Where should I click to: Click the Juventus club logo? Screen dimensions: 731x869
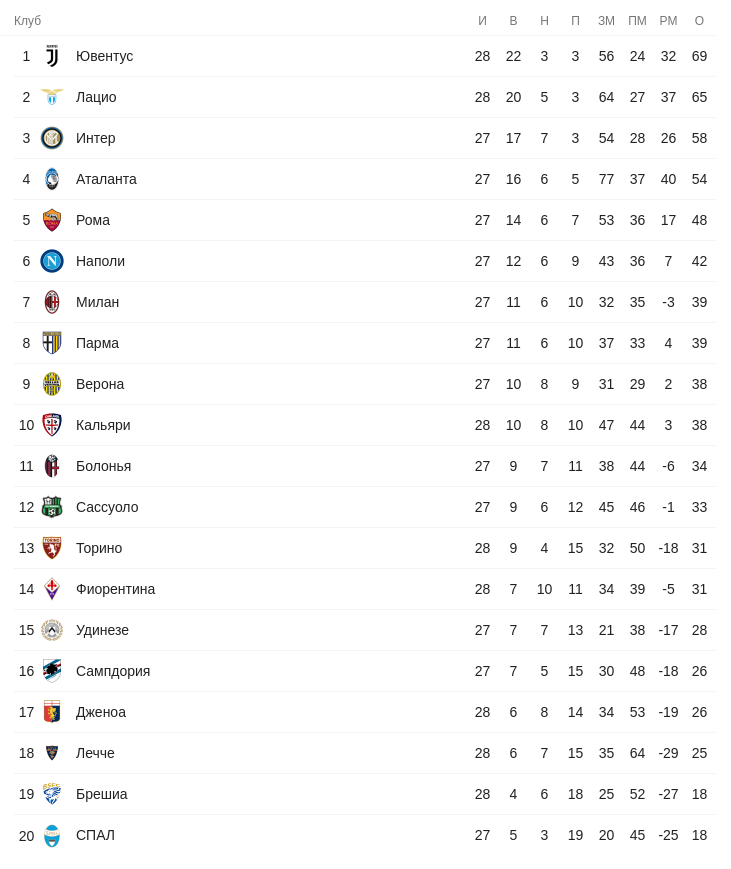pos(52,56)
